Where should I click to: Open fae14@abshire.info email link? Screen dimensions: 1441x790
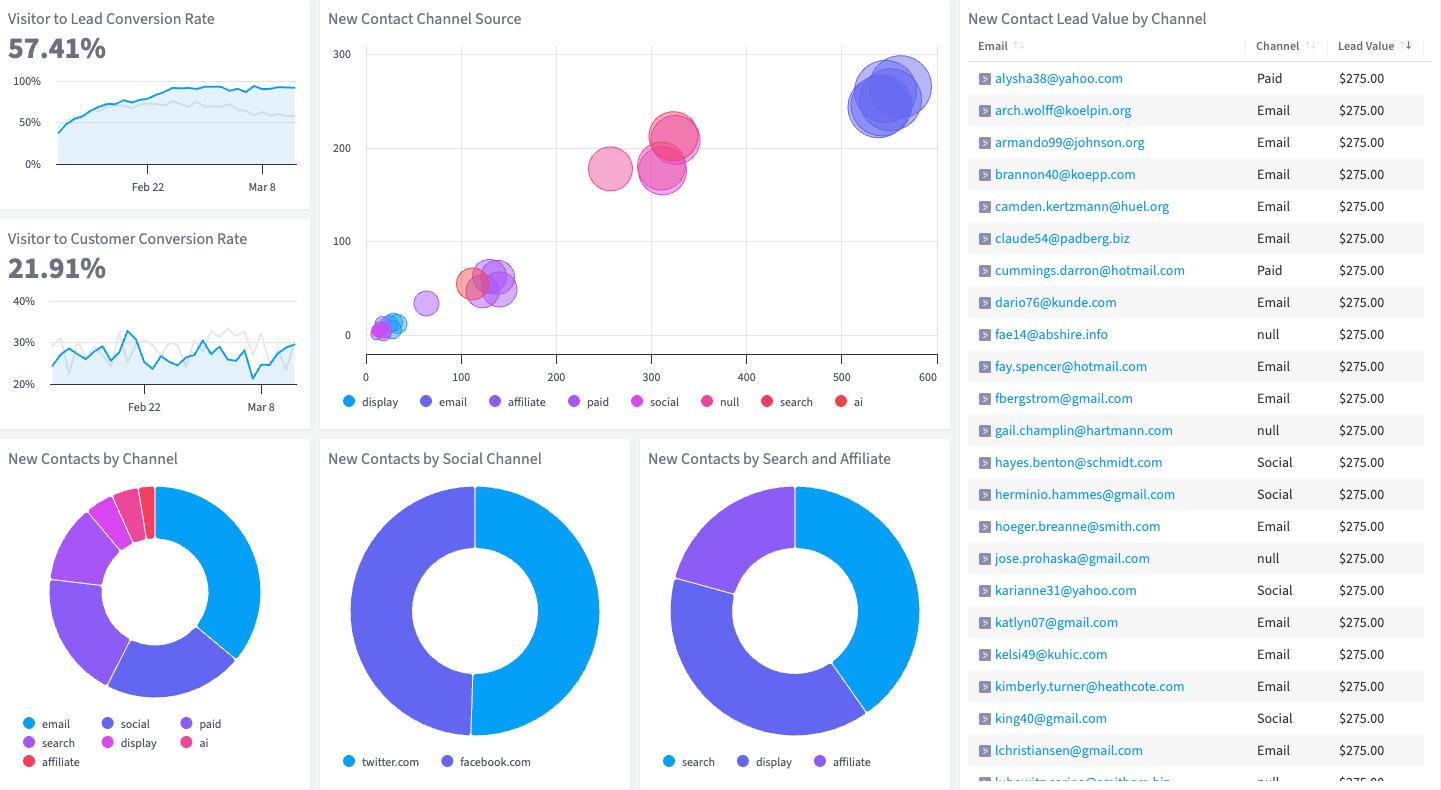tap(1051, 334)
